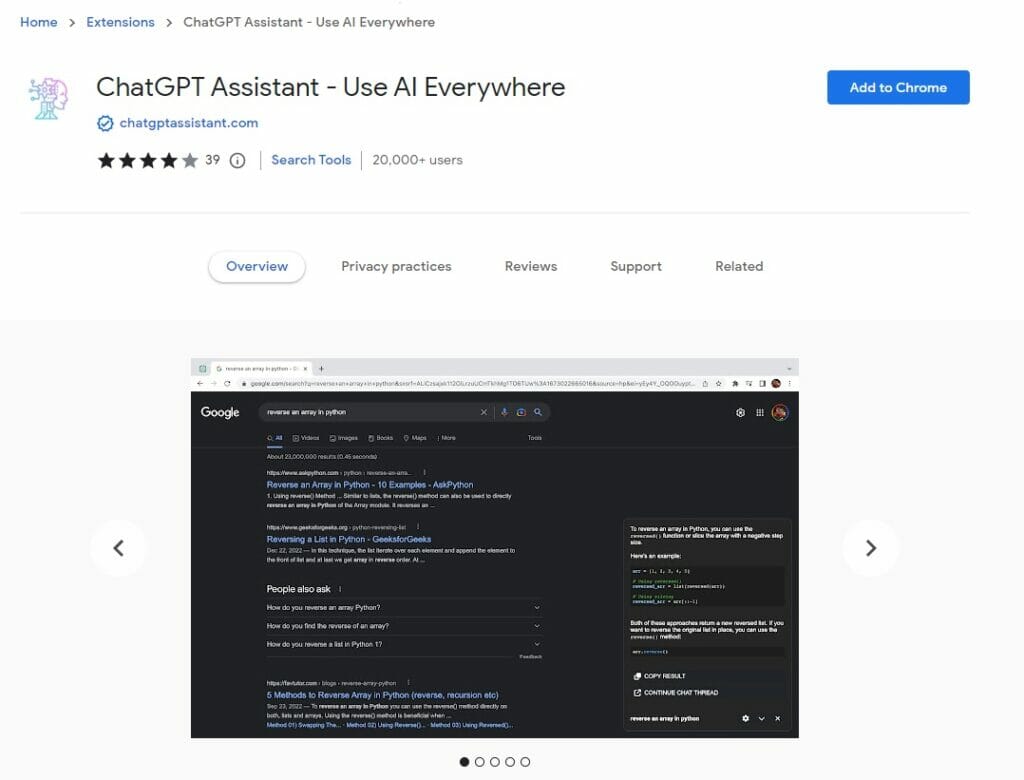Open the three-dot menu beside the AskPython result
The image size is (1024, 780).
(x=424, y=472)
